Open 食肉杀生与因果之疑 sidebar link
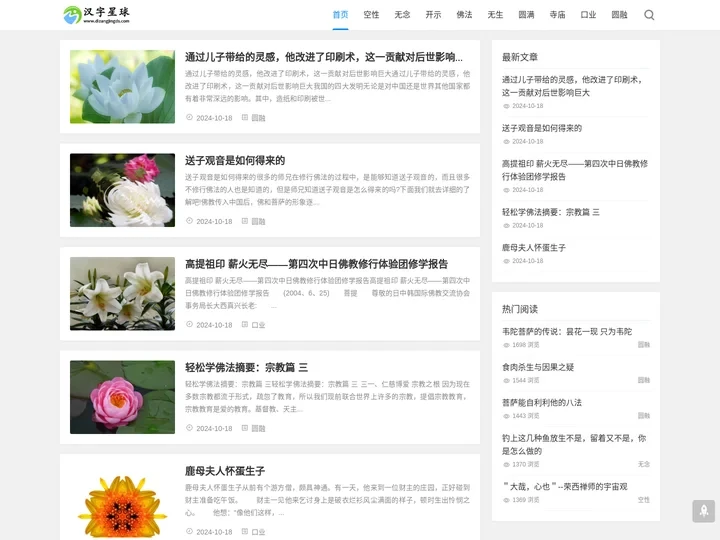Screen dimensions: 720x540 538,367
